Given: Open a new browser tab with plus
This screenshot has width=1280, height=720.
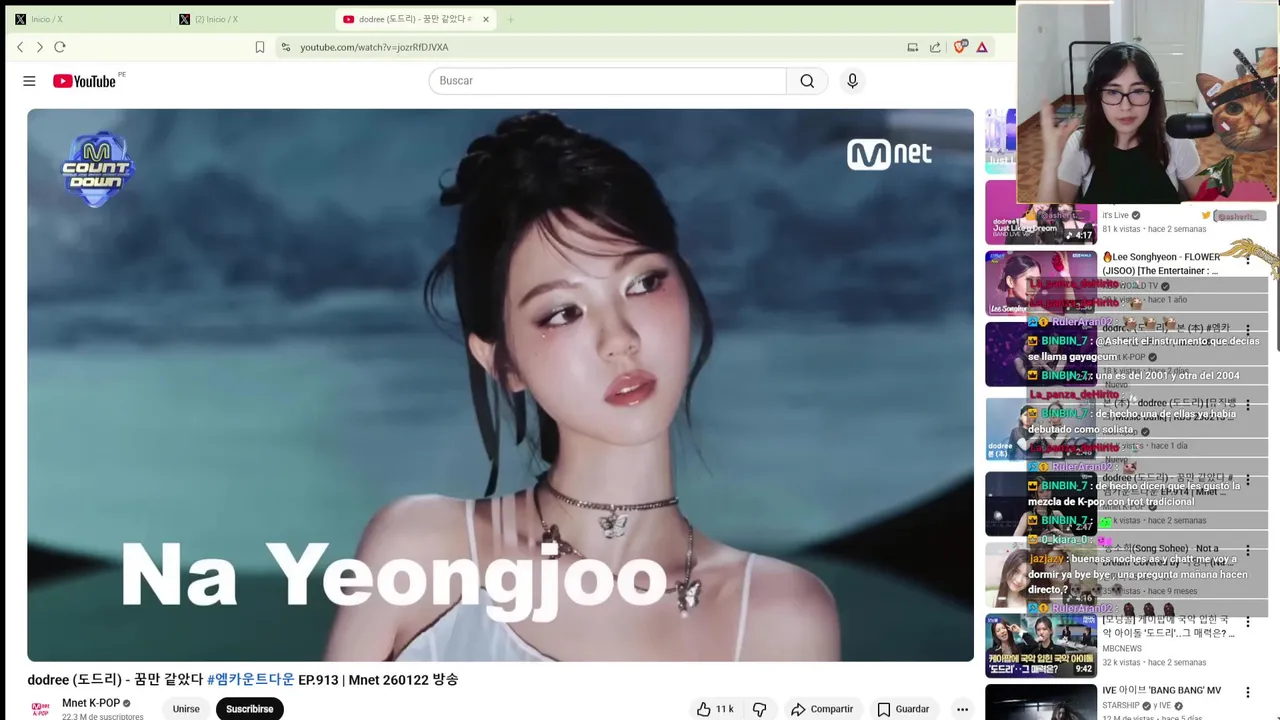Looking at the screenshot, I should click(x=510, y=19).
